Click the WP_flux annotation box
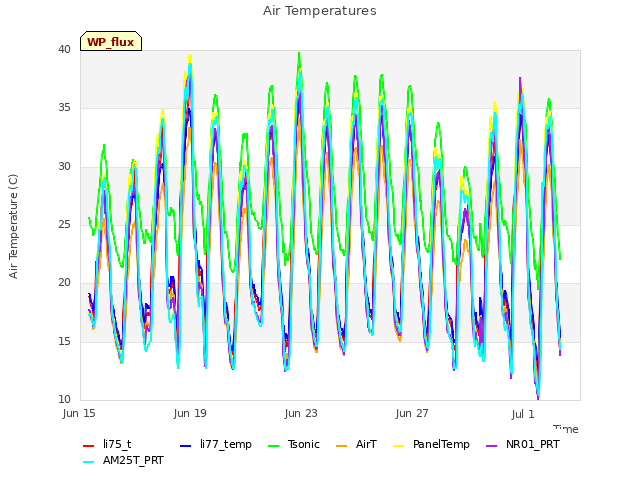Image resolution: width=640 pixels, height=480 pixels. 111,41
